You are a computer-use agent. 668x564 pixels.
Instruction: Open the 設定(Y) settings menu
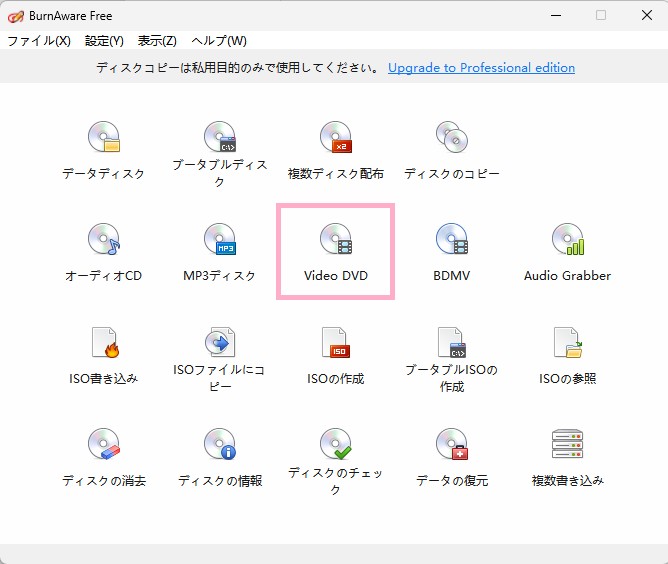(104, 41)
